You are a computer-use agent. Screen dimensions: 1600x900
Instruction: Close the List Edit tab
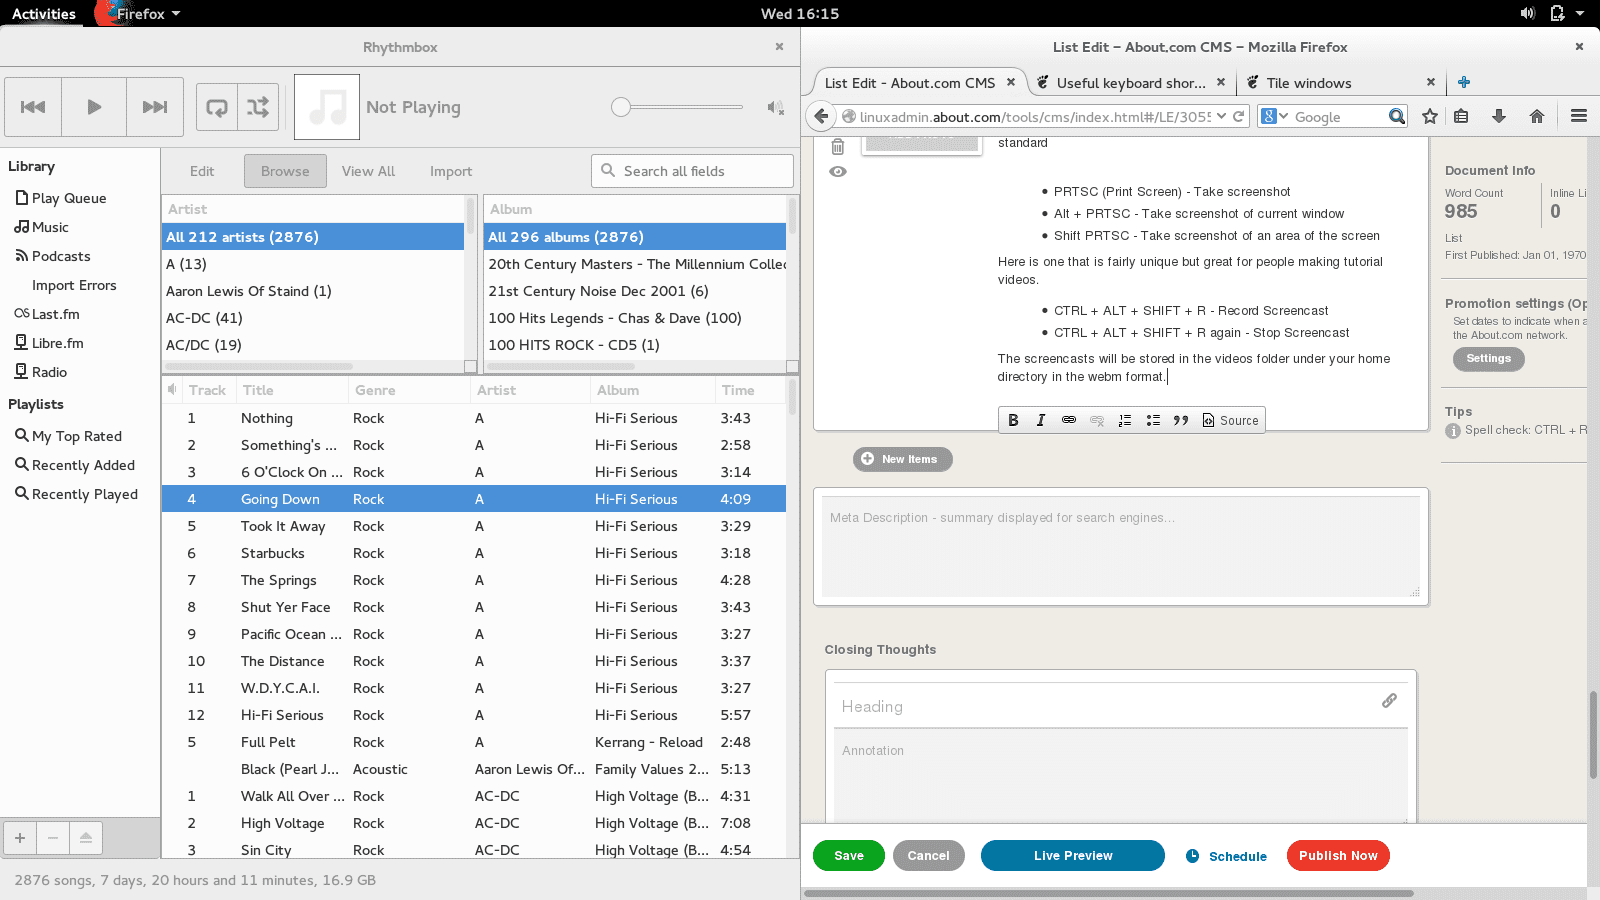[1011, 82]
